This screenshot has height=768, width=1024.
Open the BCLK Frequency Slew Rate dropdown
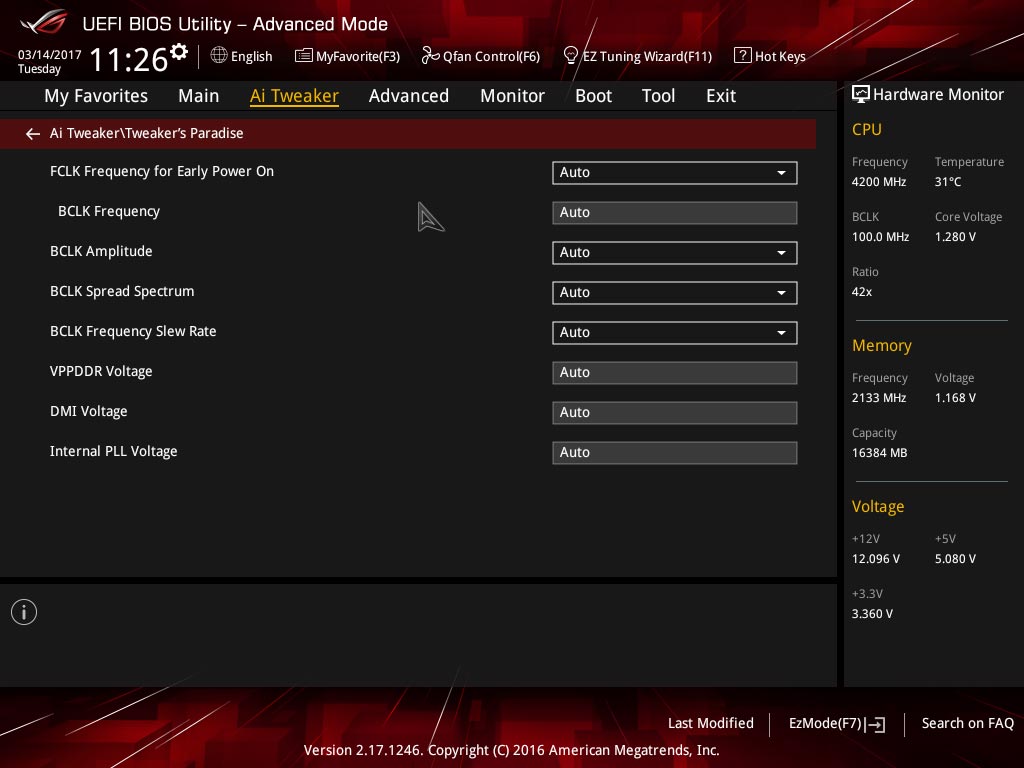[675, 333]
